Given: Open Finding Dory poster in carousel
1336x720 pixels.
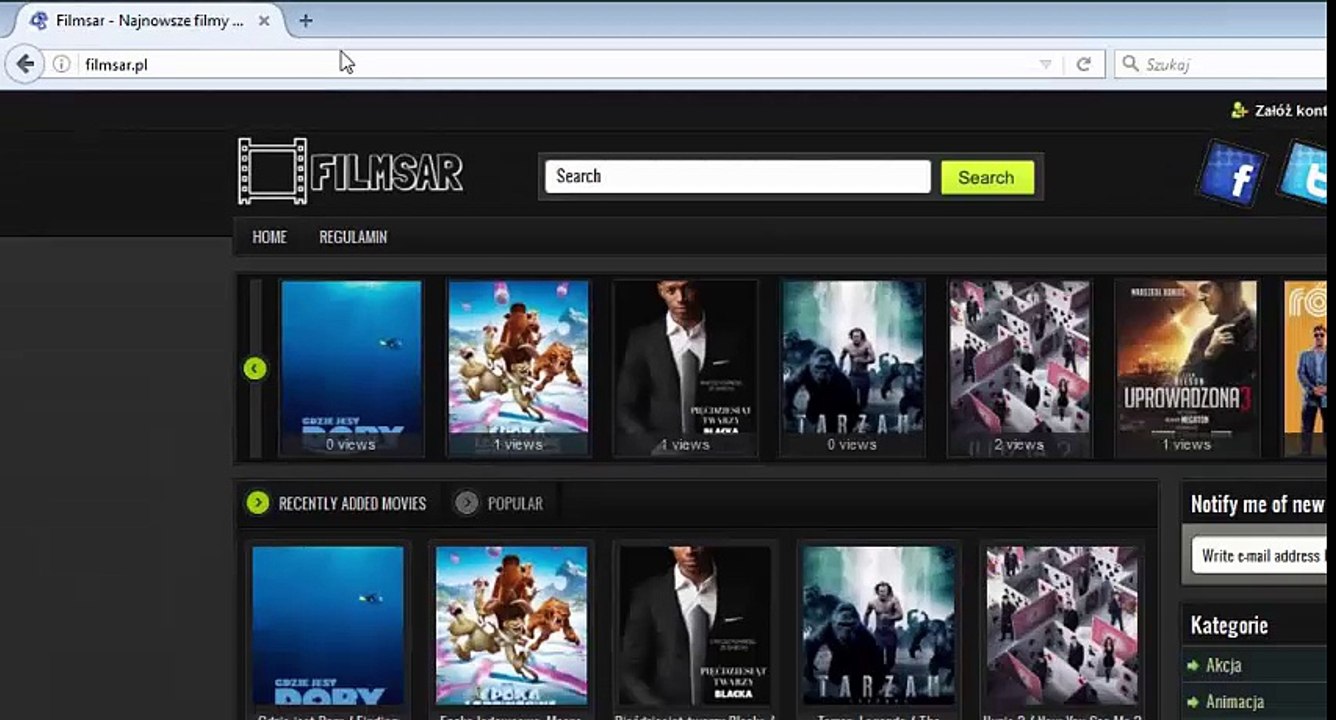Looking at the screenshot, I should 351,368.
